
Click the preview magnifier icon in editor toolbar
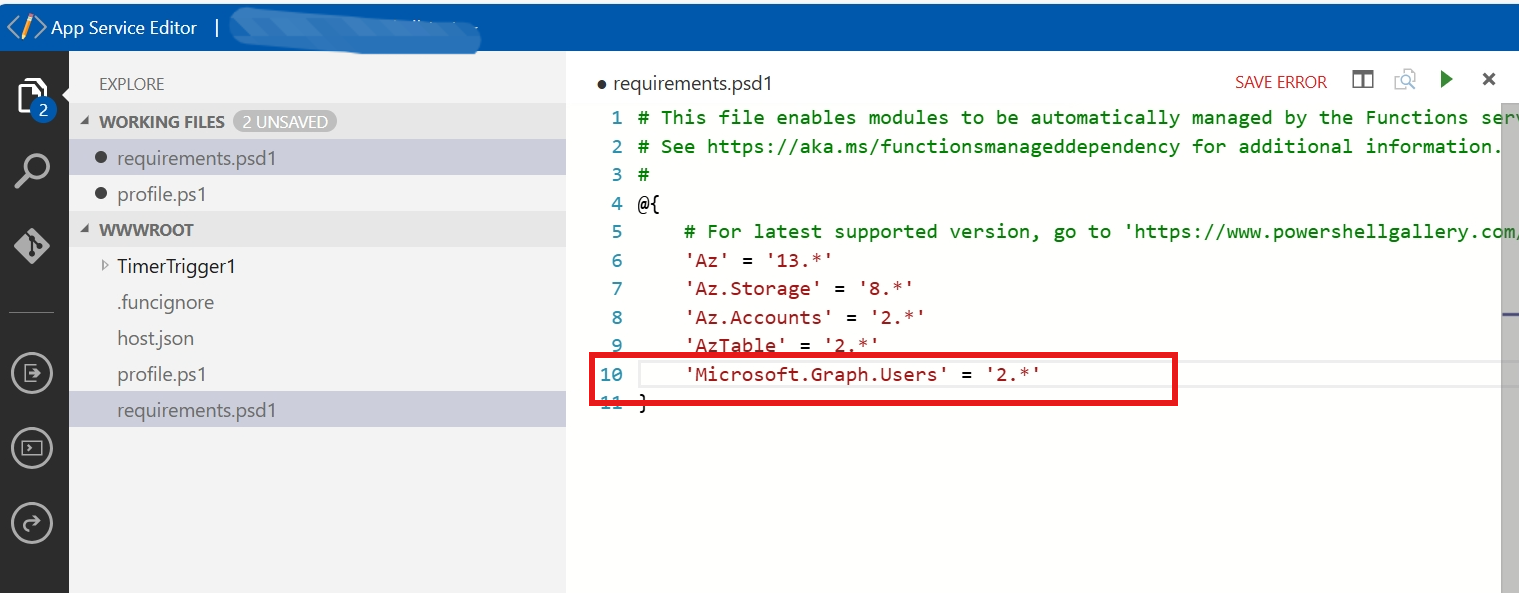1405,80
